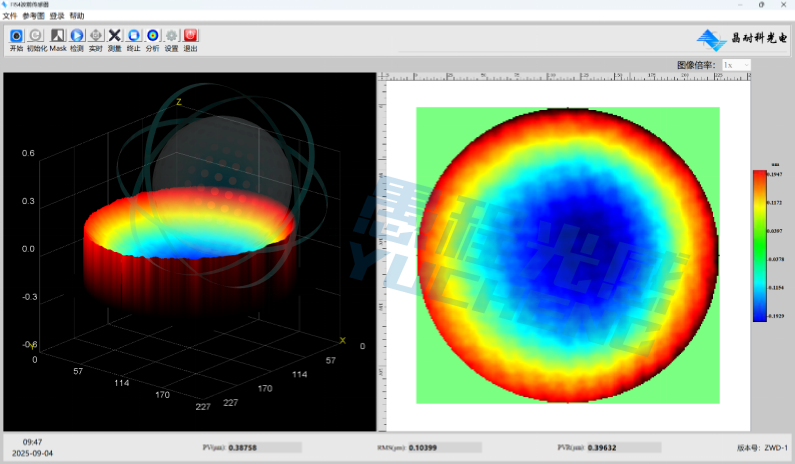Open the 分析 (Analysis) rainbow icon
Image resolution: width=795 pixels, height=464 pixels.
click(153, 35)
